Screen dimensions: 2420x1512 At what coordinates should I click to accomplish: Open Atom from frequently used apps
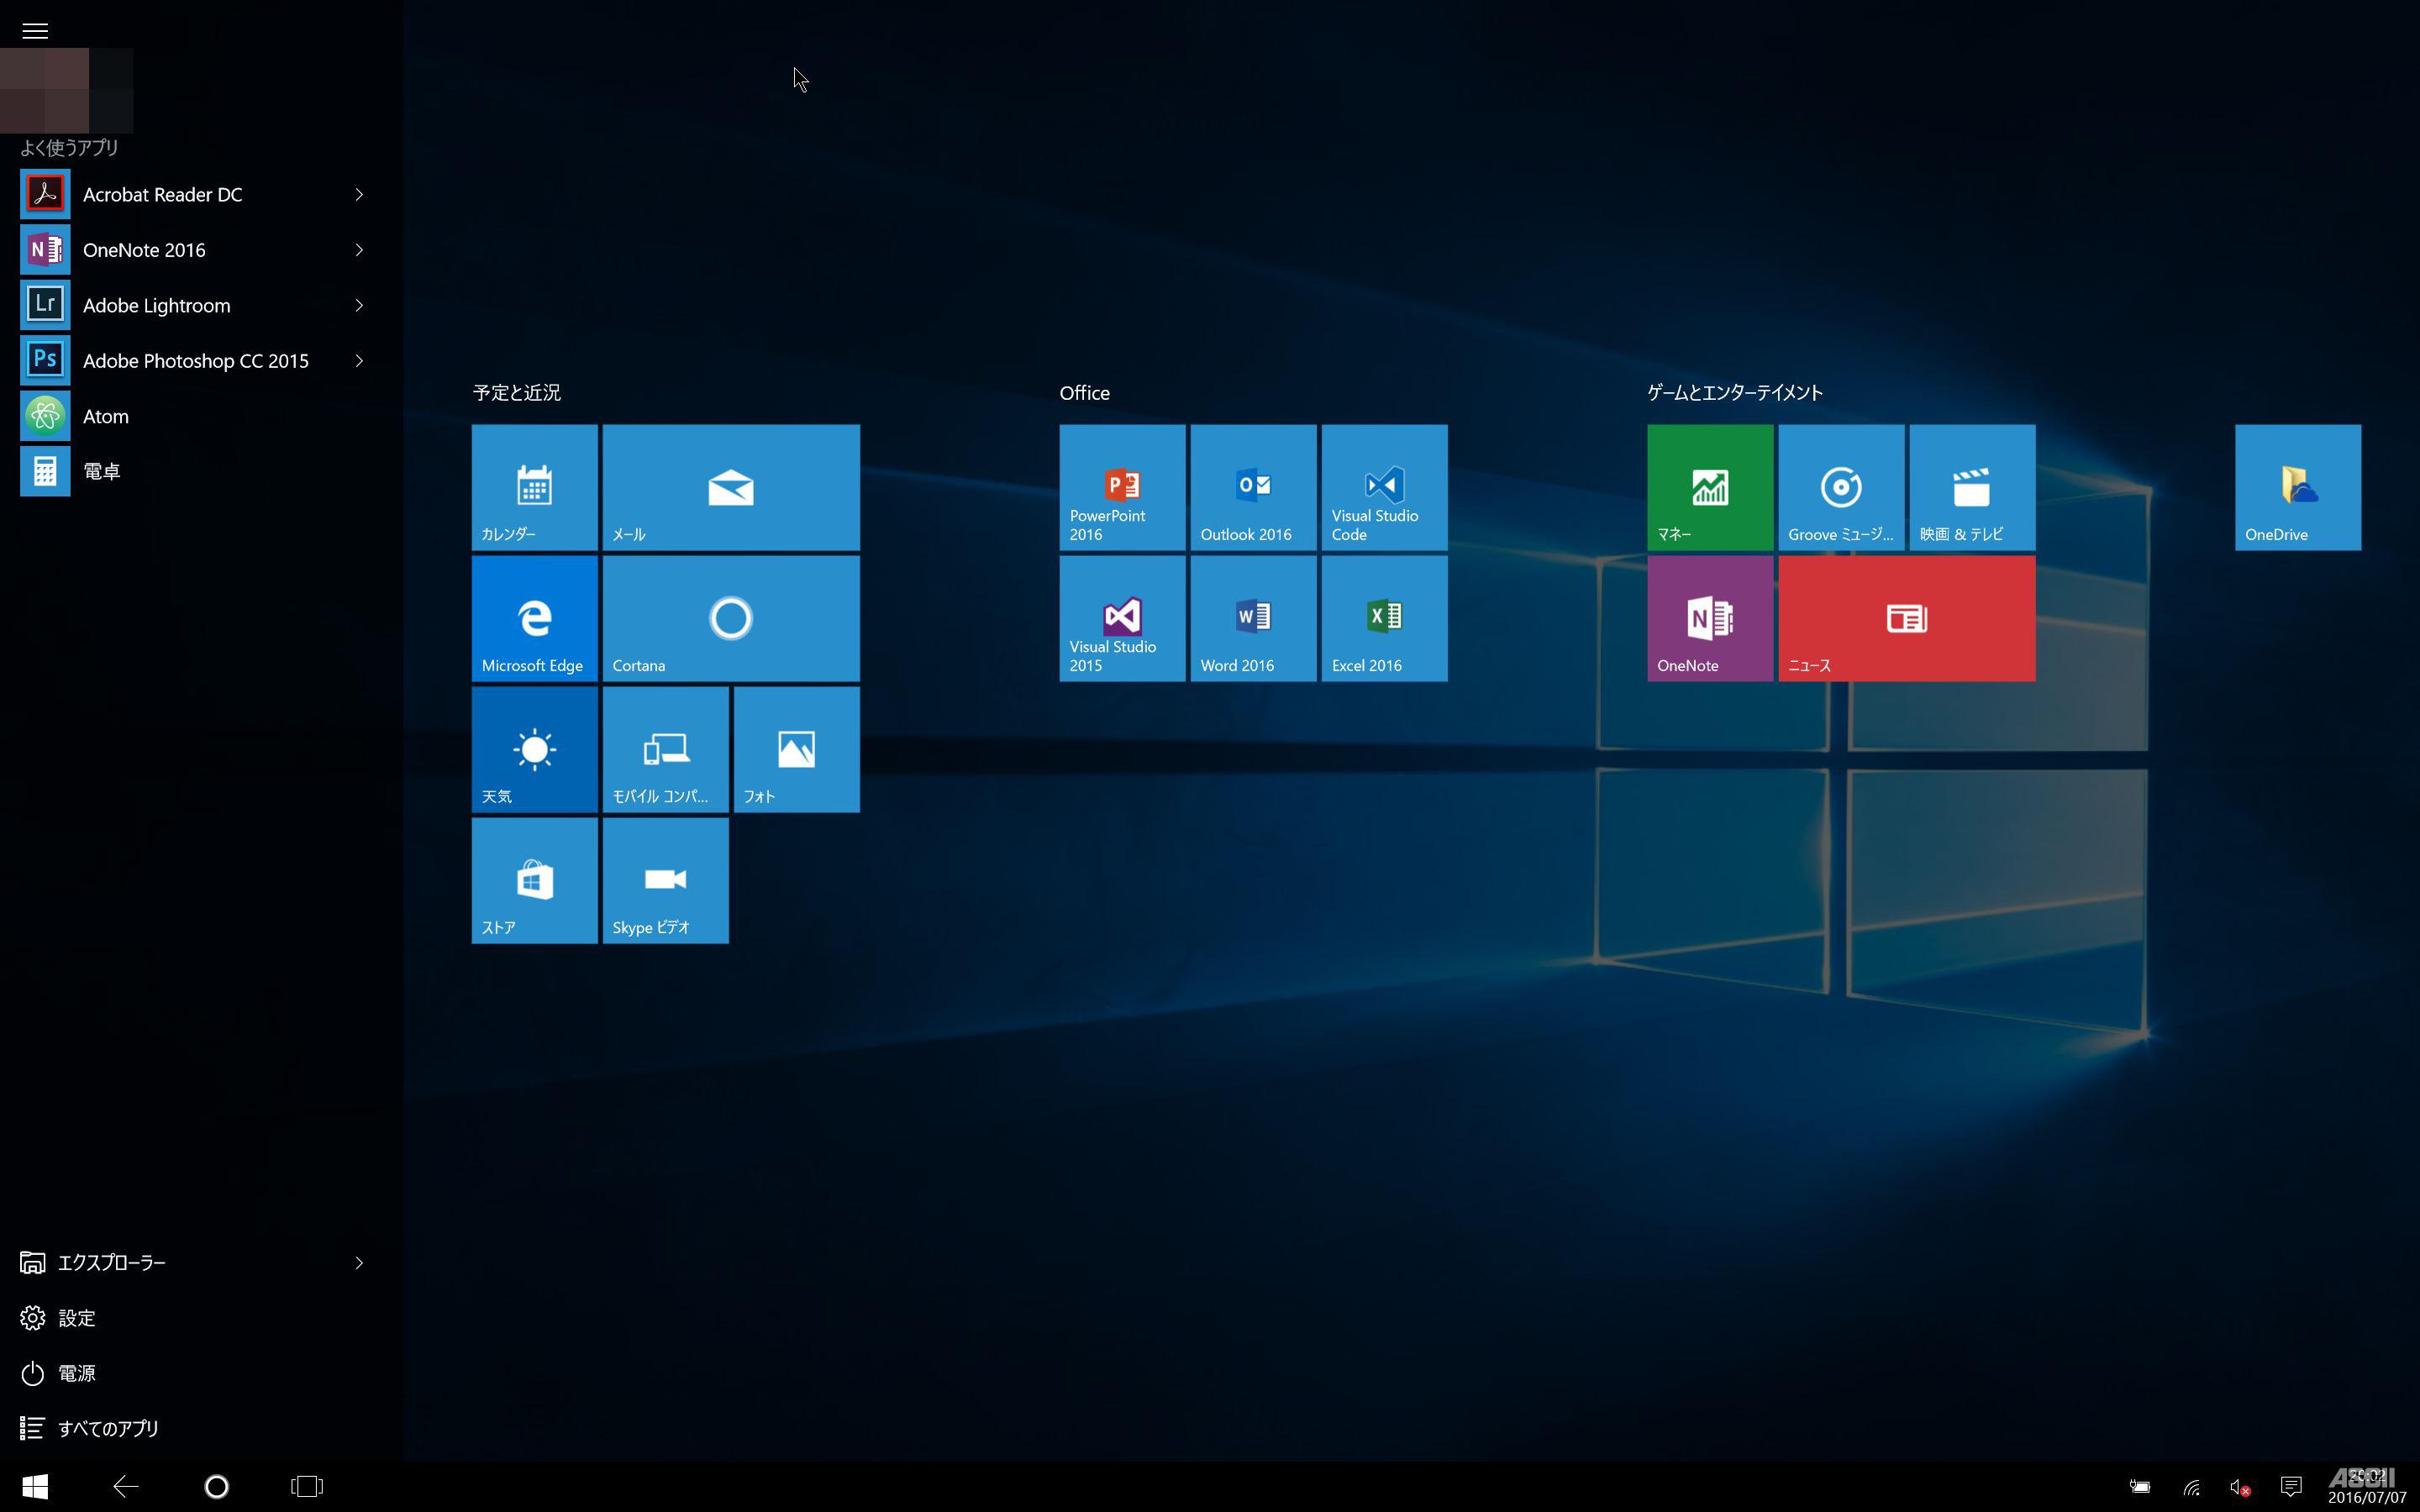(x=105, y=416)
